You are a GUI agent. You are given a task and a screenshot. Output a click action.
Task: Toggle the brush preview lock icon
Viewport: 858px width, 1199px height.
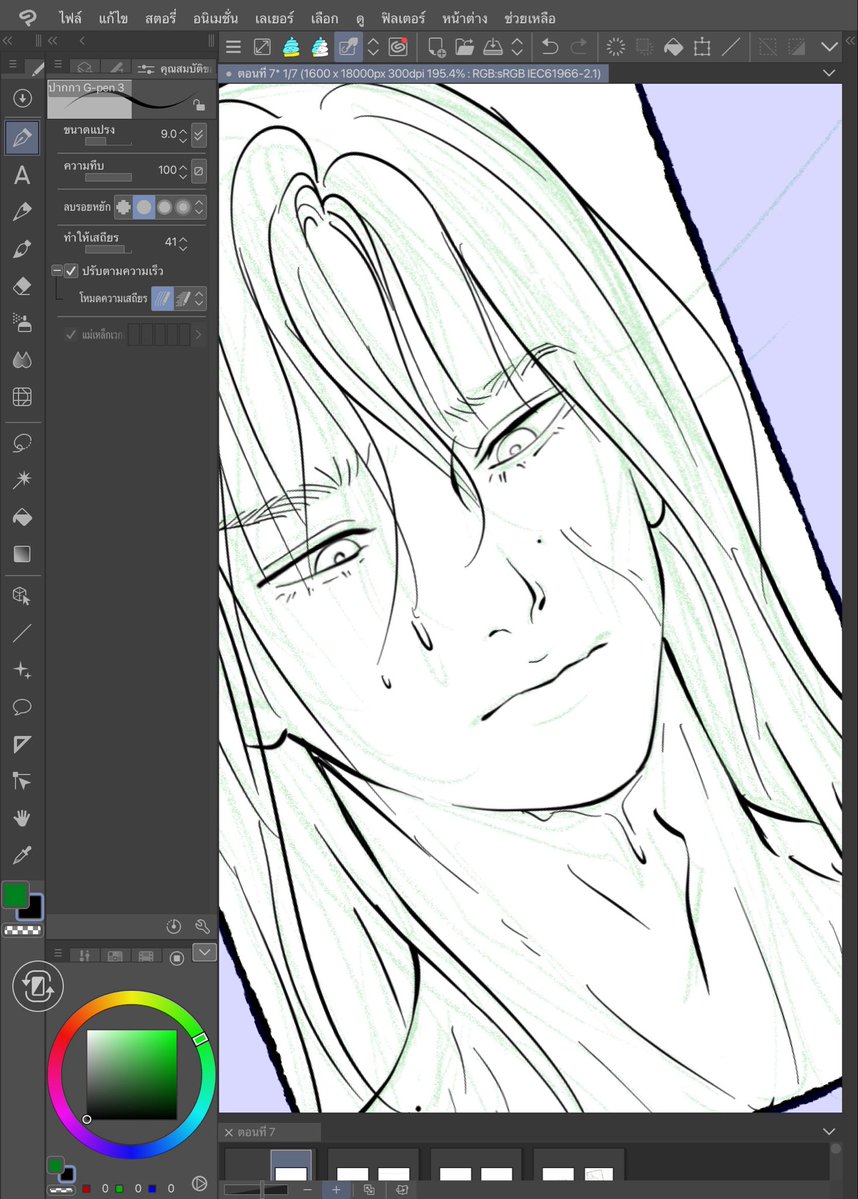point(199,105)
